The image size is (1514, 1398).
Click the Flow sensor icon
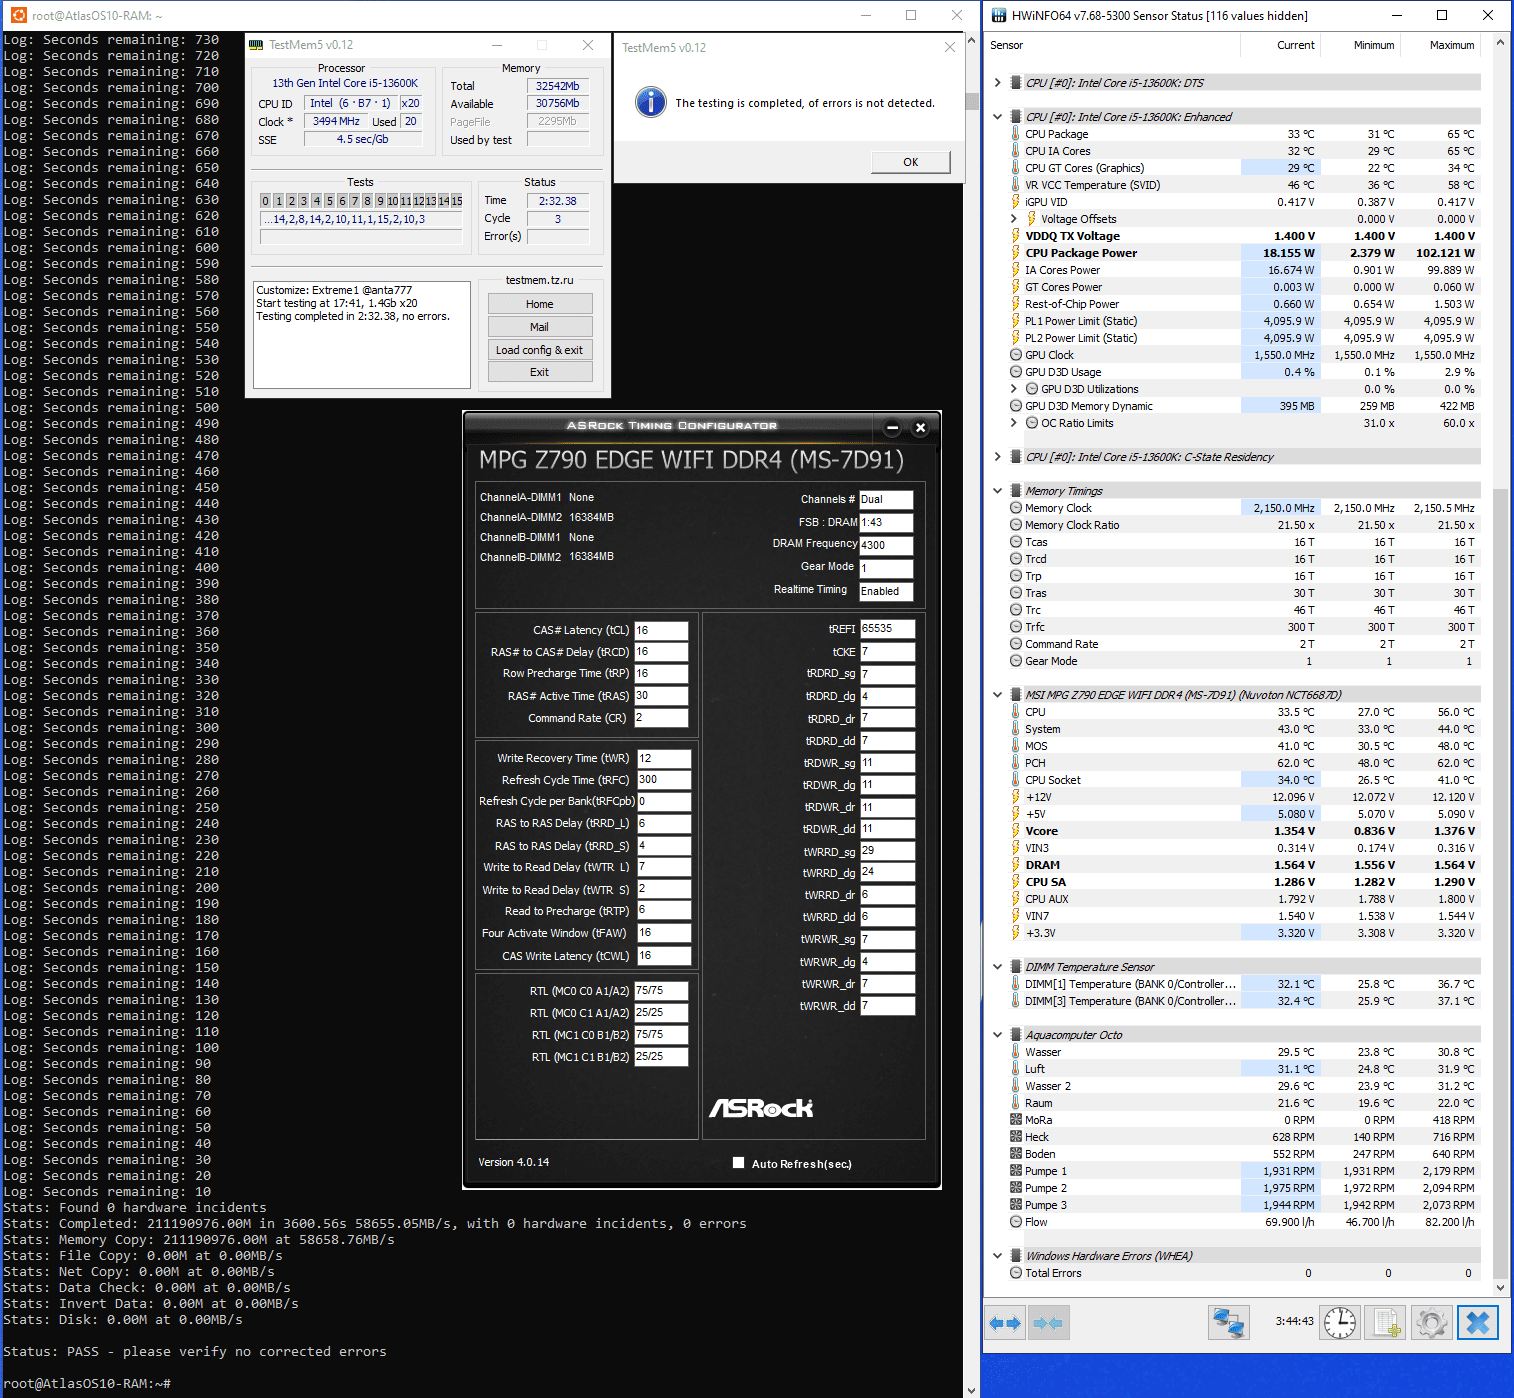[1016, 1222]
